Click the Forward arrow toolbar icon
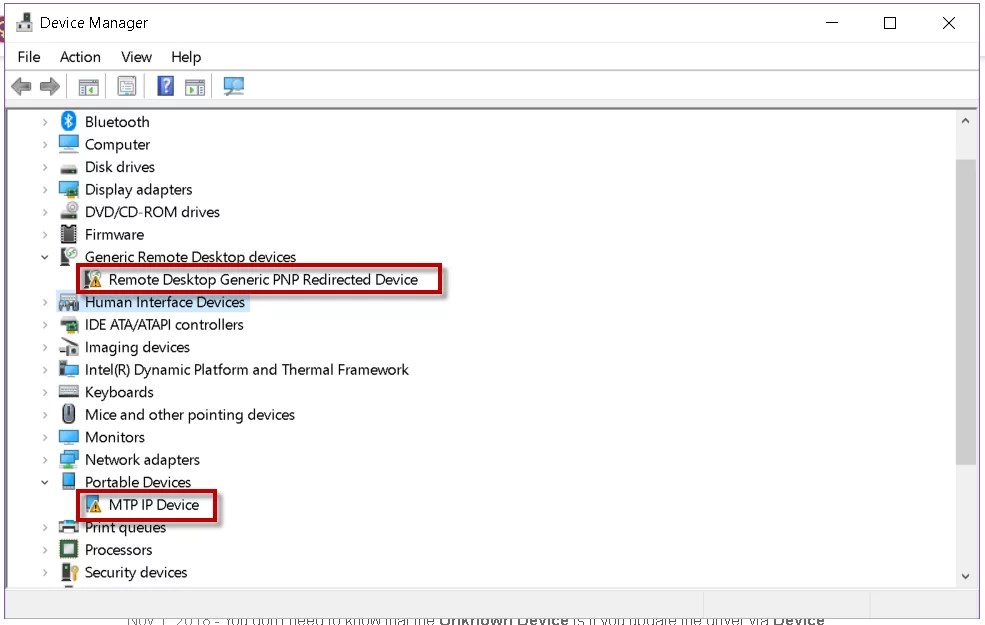 pos(50,86)
